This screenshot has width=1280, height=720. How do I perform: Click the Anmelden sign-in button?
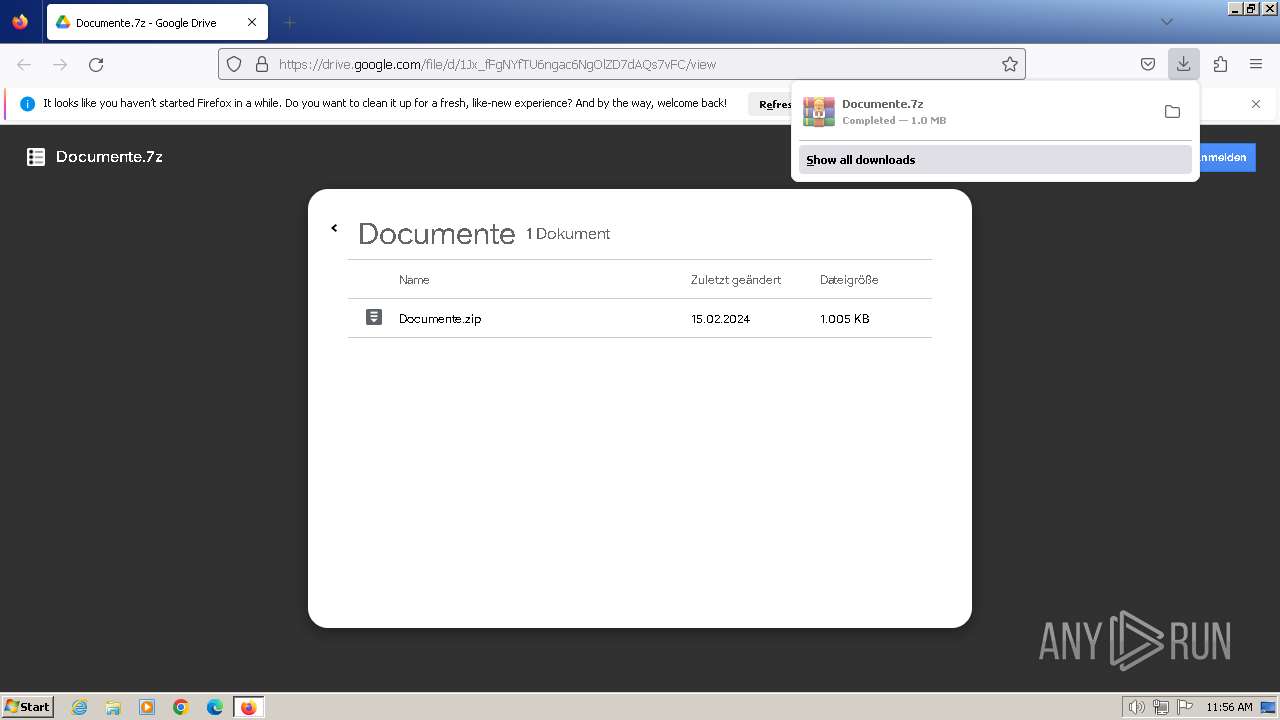tap(1227, 157)
